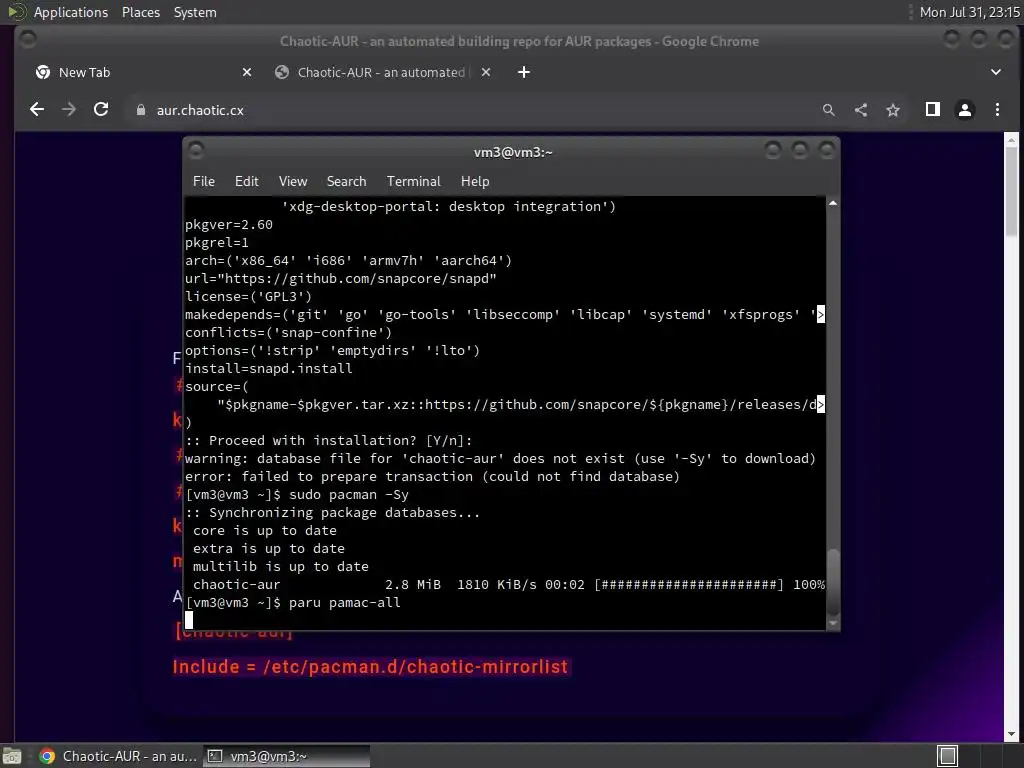Viewport: 1024px width, 768px height.
Task: Close the Chaotic-AUR tab
Action: coord(486,72)
